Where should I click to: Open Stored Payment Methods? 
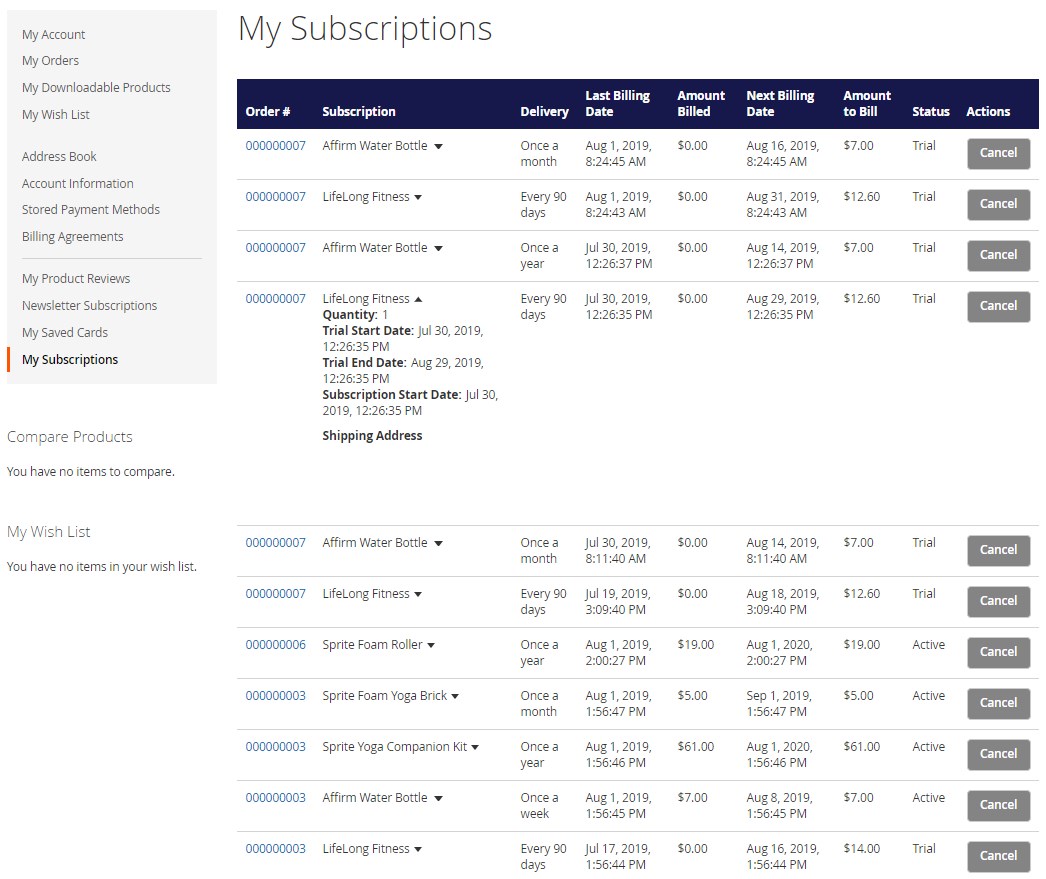(91, 210)
